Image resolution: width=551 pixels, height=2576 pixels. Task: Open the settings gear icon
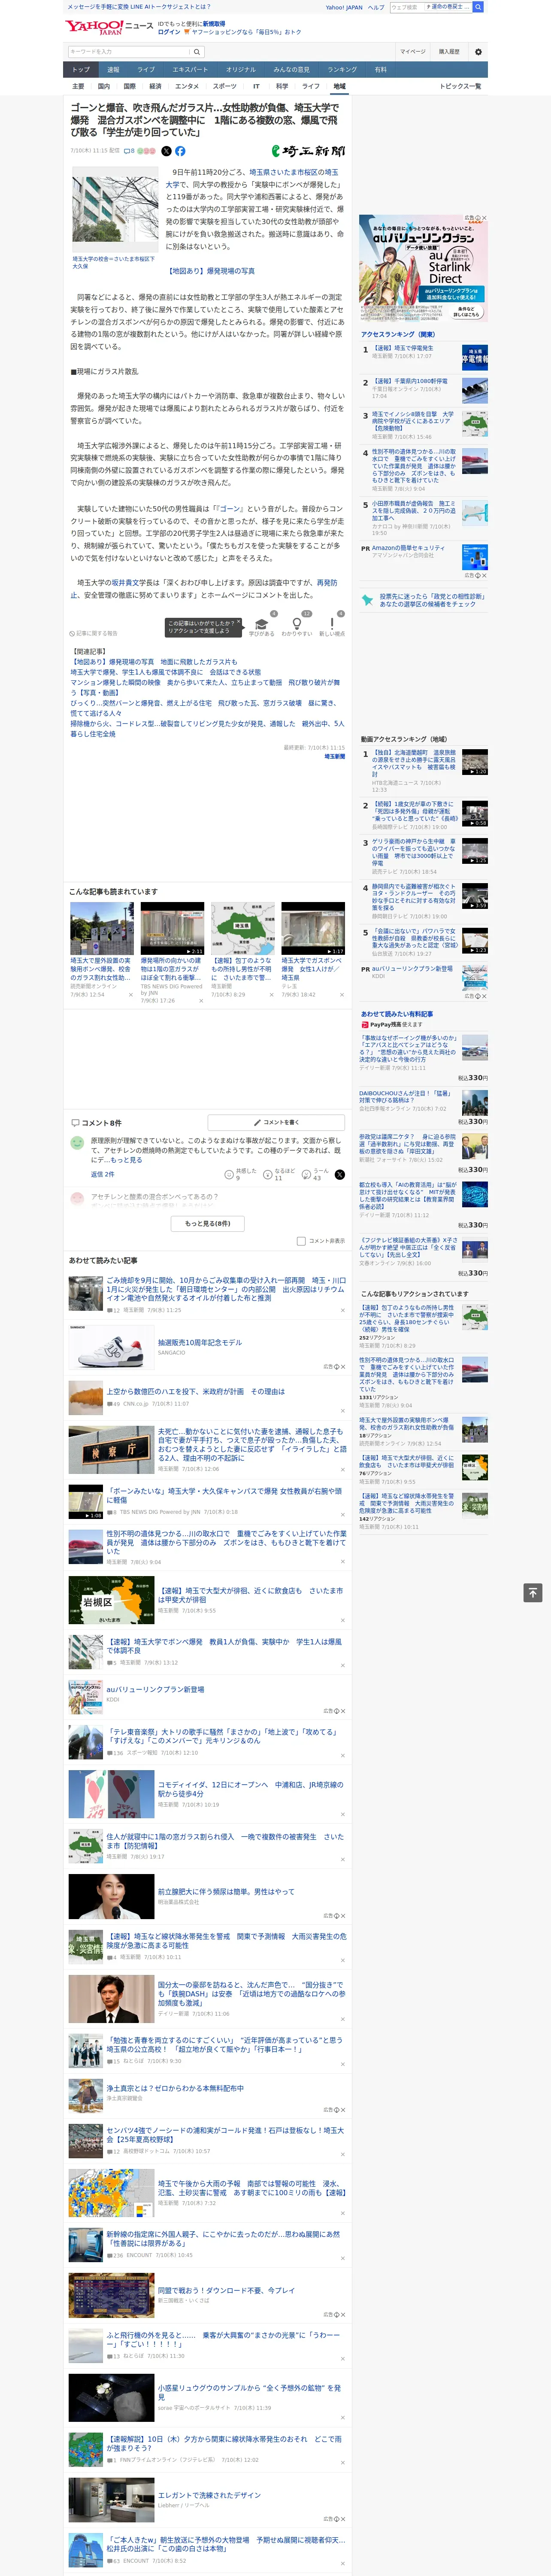[x=478, y=52]
